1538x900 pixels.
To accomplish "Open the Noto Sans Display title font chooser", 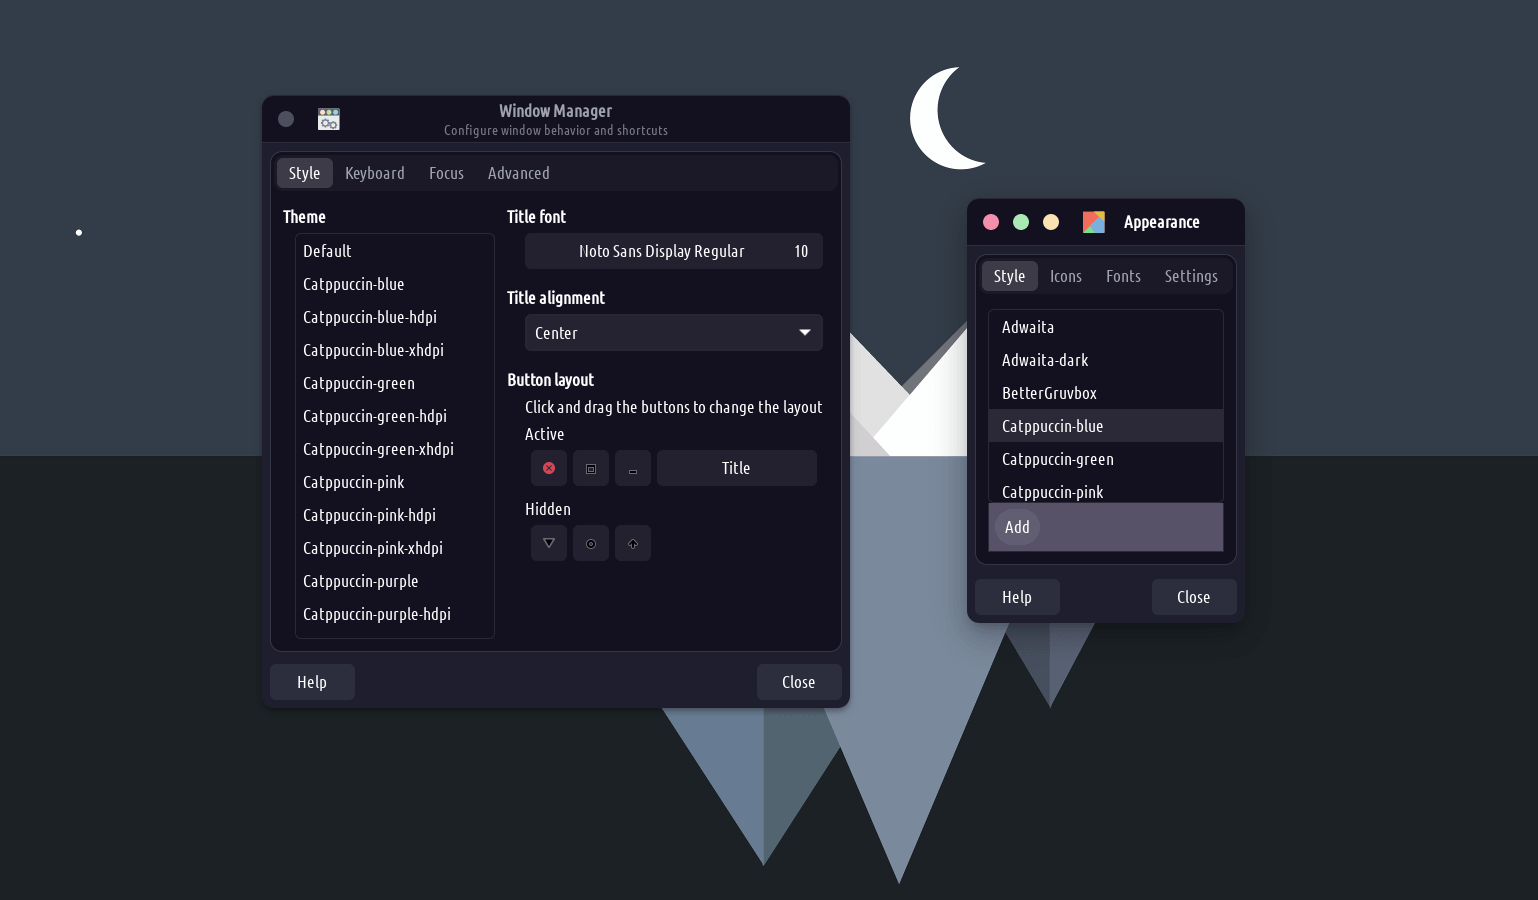I will click(673, 251).
